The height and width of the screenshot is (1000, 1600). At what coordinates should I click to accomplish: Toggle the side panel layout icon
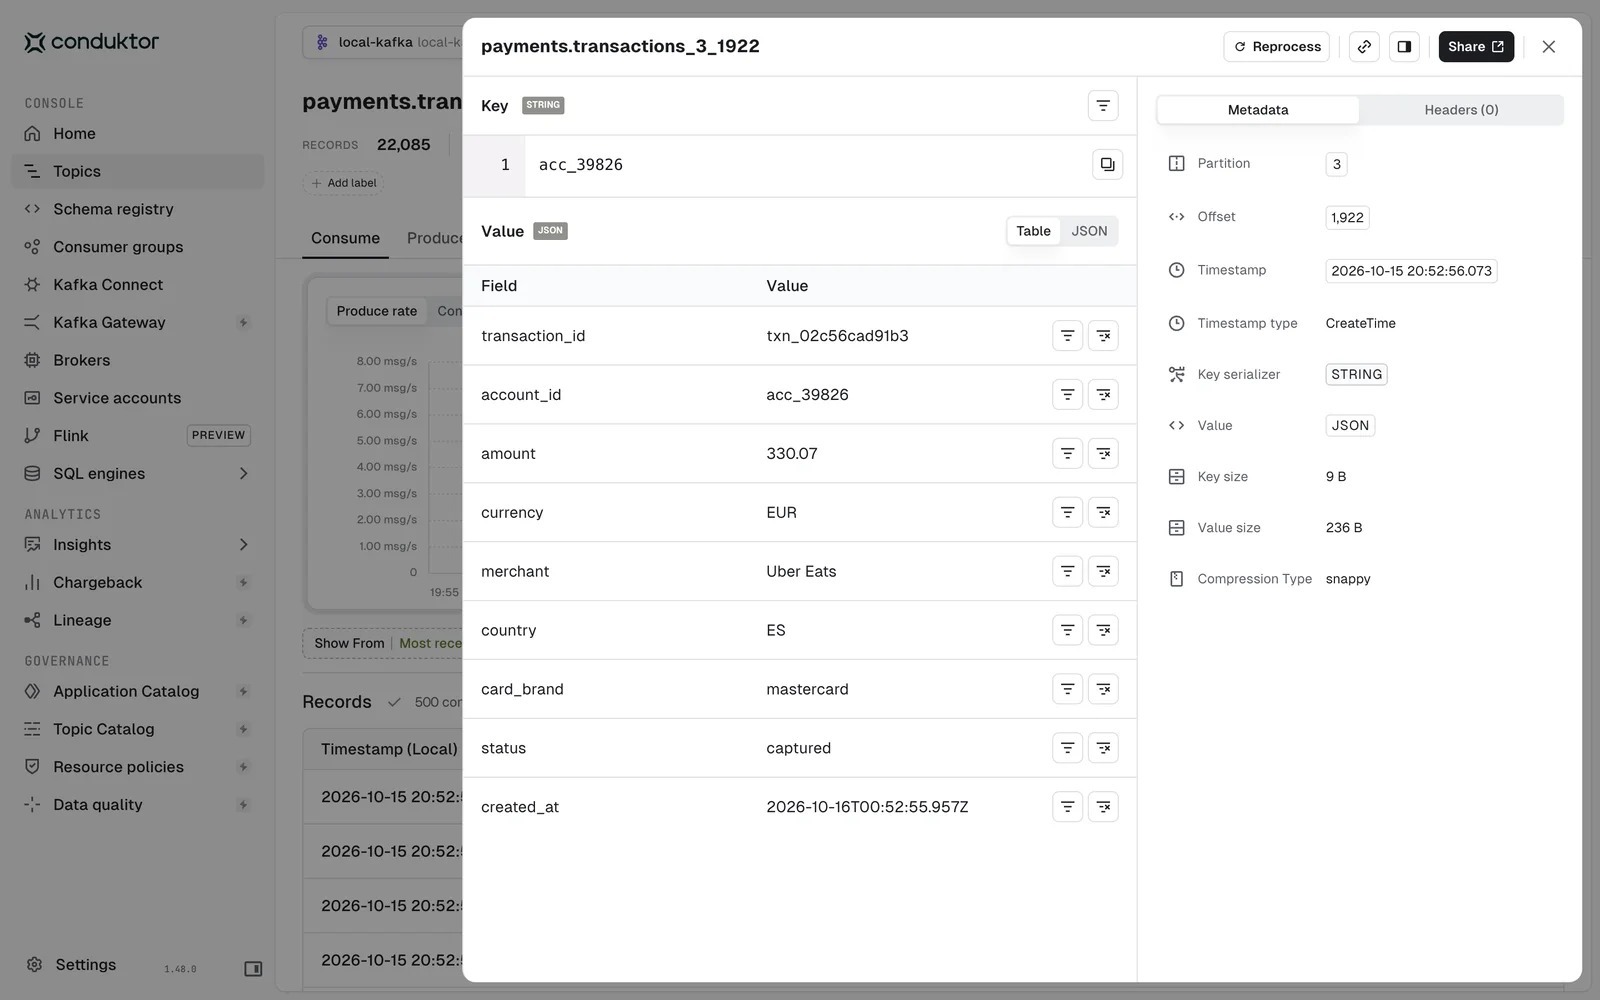tap(1404, 47)
